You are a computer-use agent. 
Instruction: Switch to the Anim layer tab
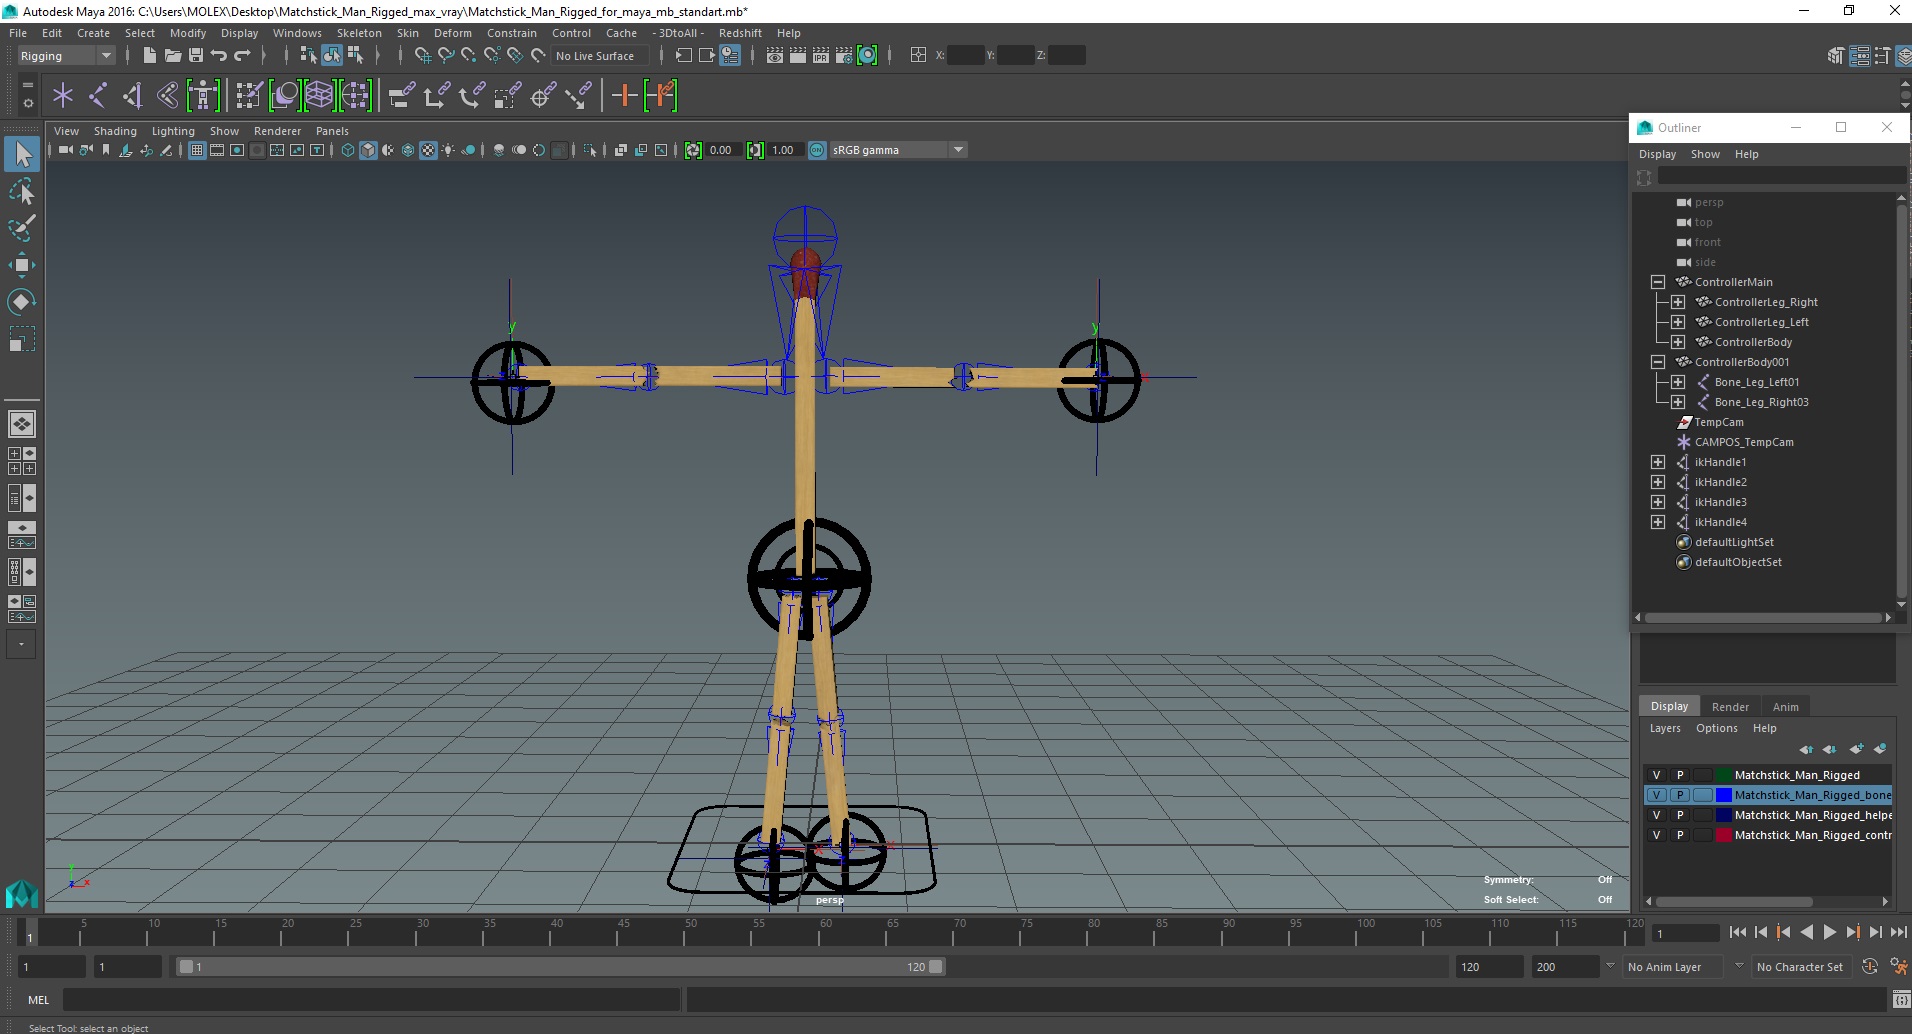[x=1785, y=707]
